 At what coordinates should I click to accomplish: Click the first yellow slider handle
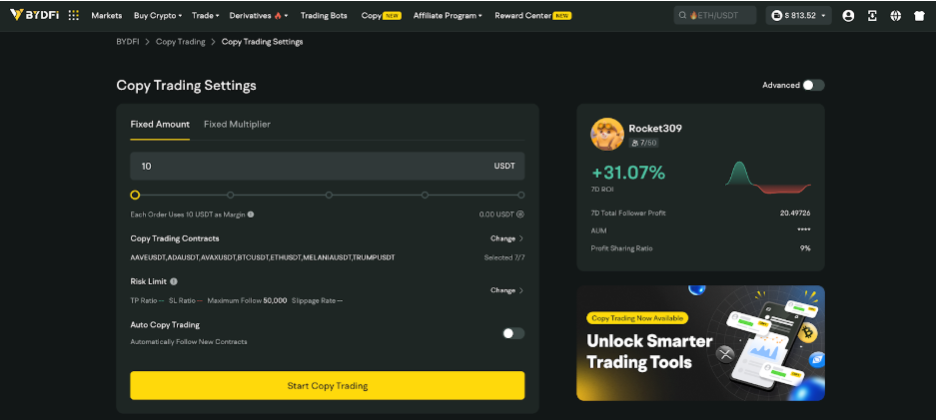pyautogui.click(x=135, y=195)
